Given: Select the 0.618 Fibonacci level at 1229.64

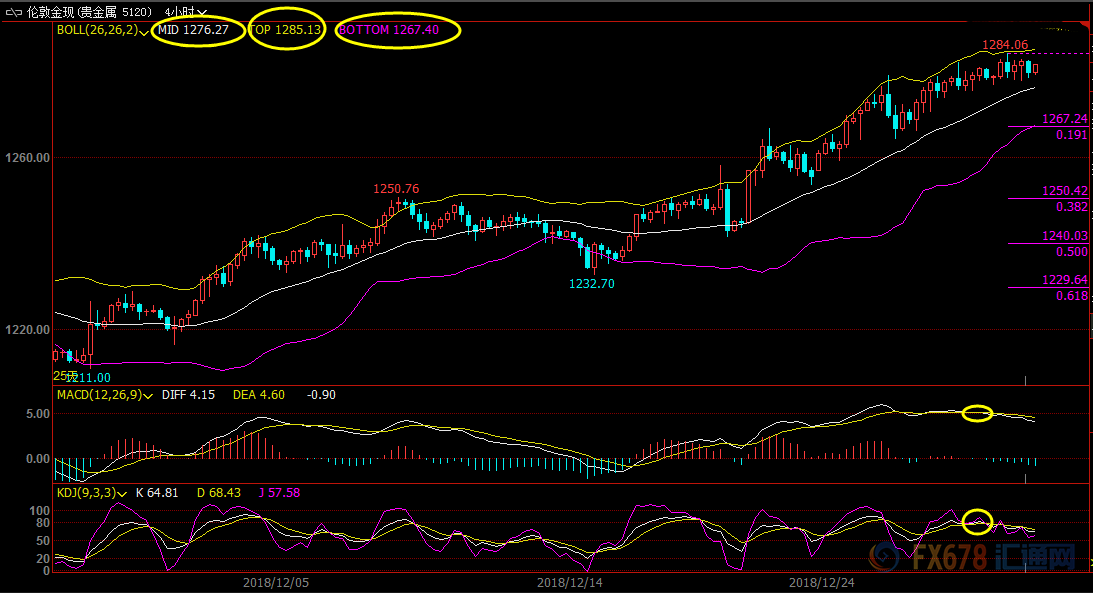Looking at the screenshot, I should (x=1071, y=296).
